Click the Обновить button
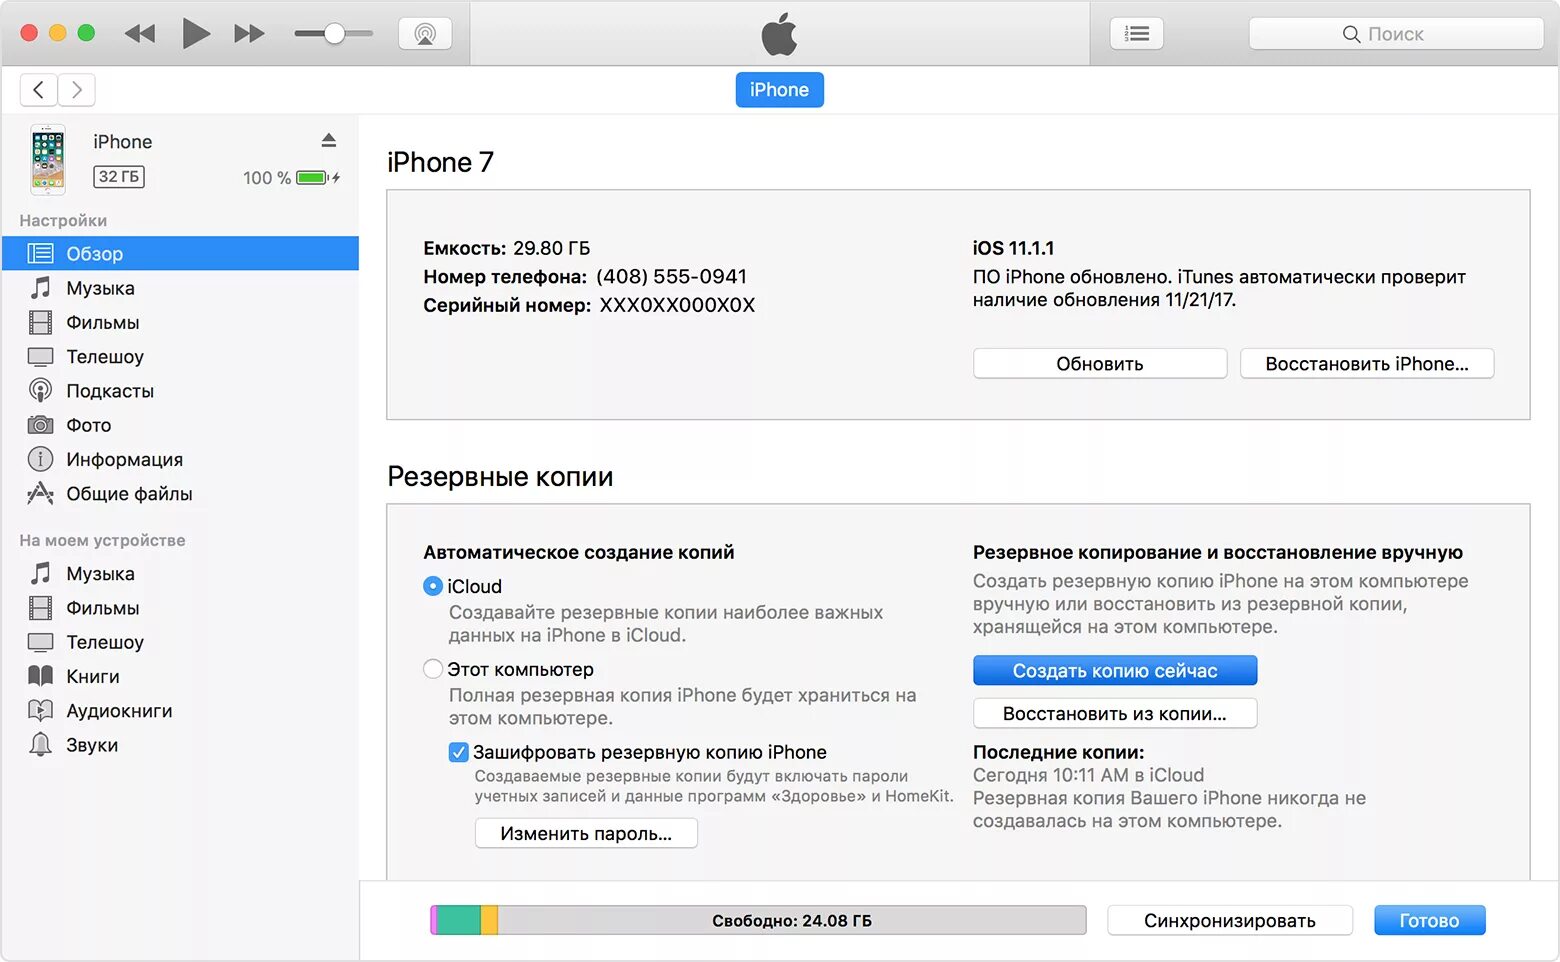 (x=1100, y=364)
